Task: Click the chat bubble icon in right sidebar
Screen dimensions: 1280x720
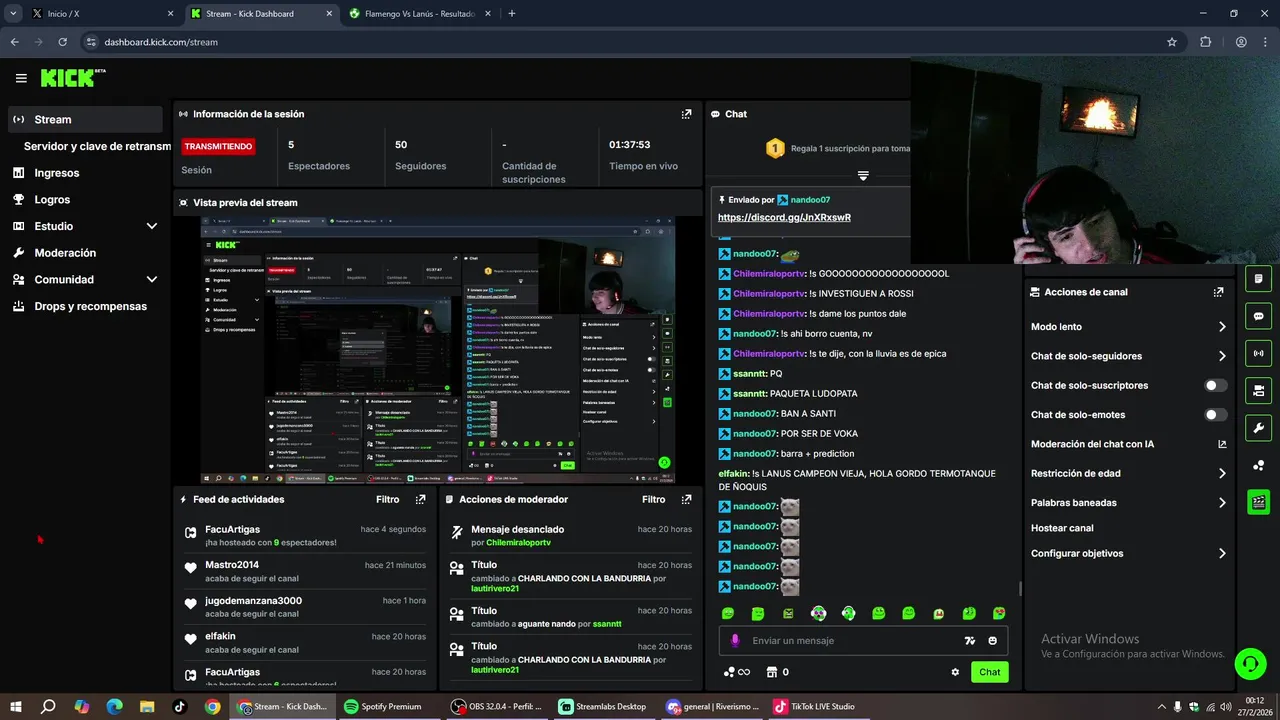Action: [x=1258, y=316]
